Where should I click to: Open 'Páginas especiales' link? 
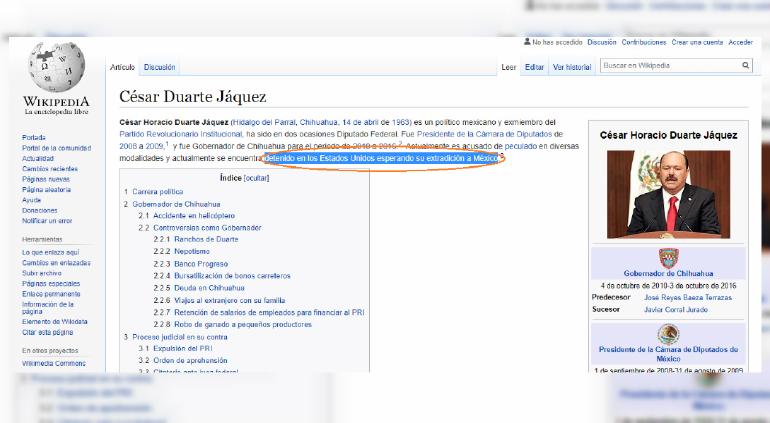click(51, 283)
